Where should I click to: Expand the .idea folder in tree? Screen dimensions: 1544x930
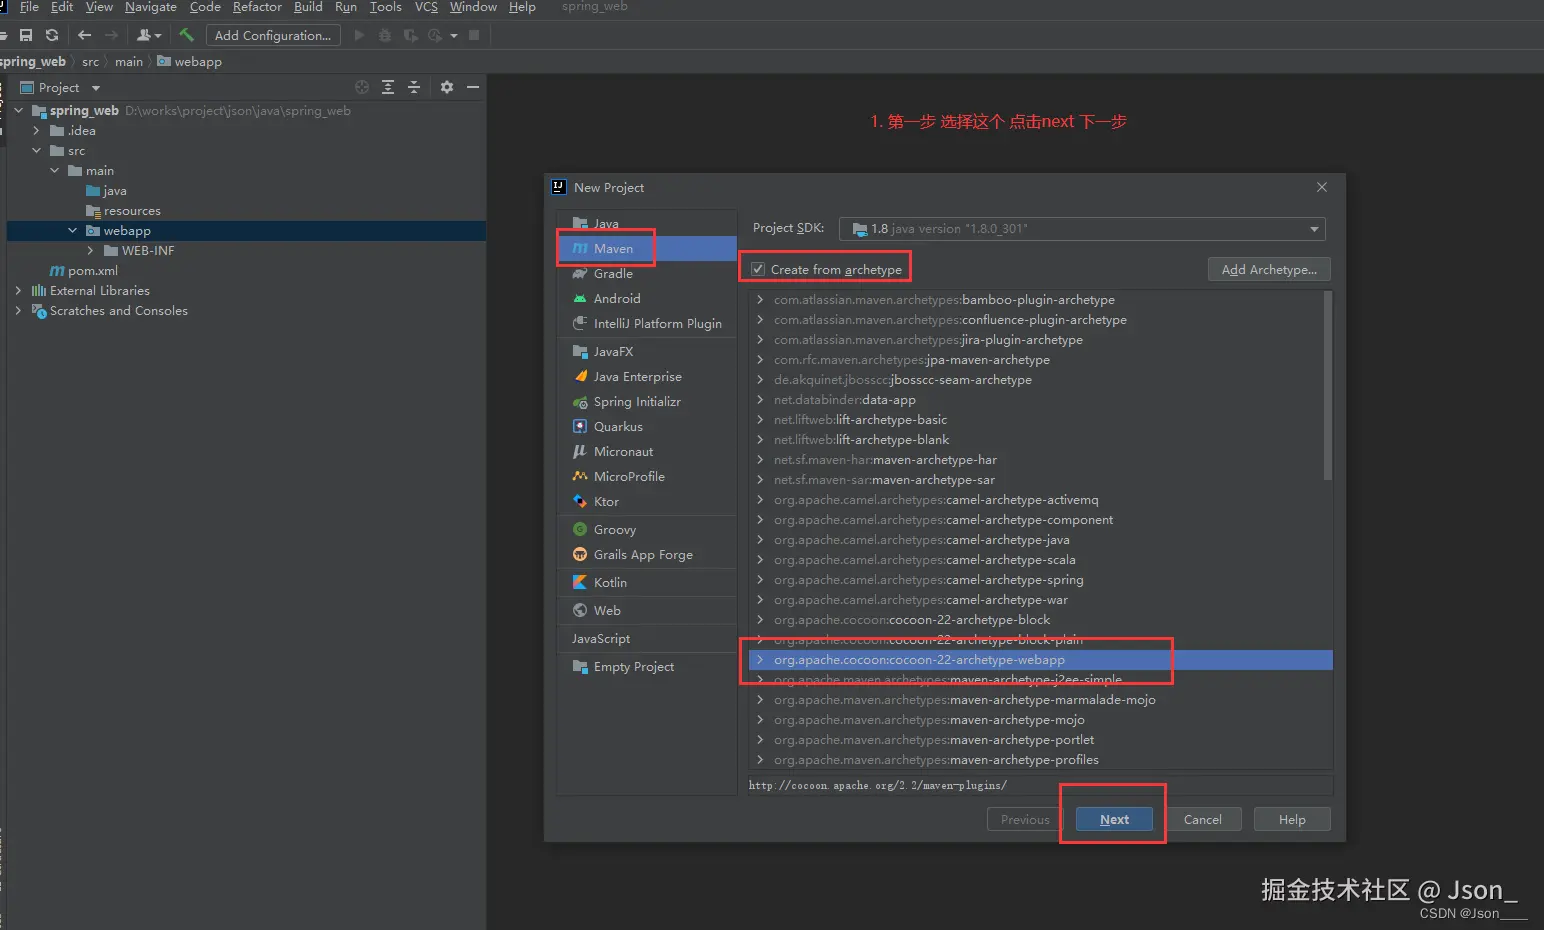click(36, 130)
